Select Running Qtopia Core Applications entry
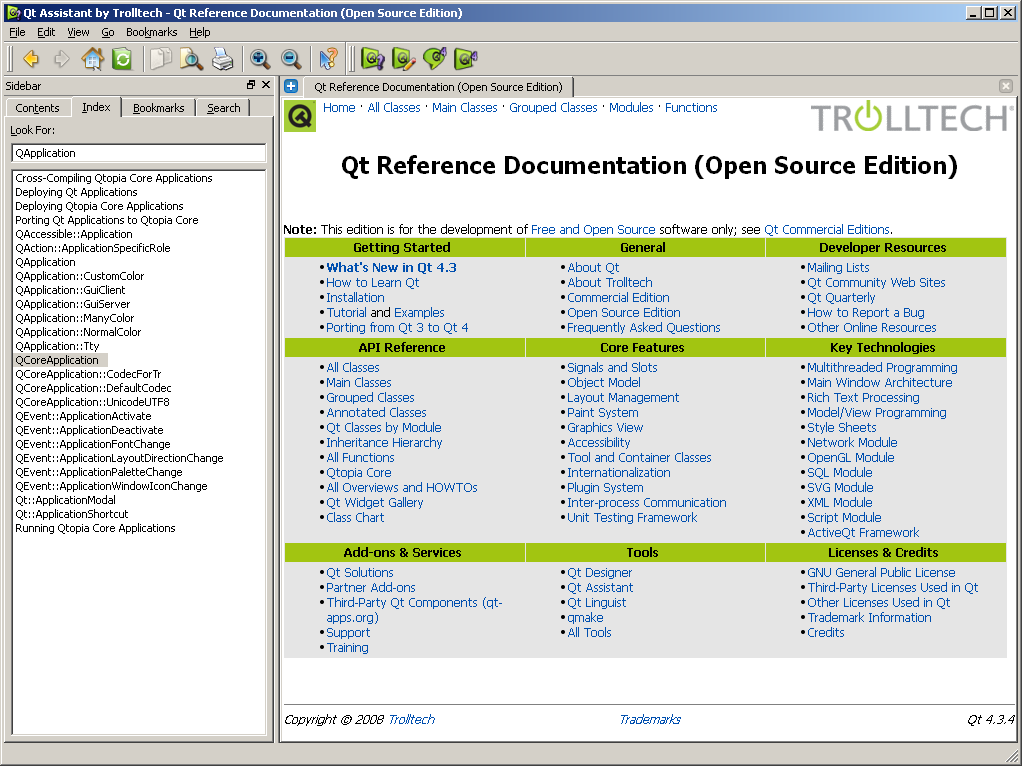 [95, 528]
